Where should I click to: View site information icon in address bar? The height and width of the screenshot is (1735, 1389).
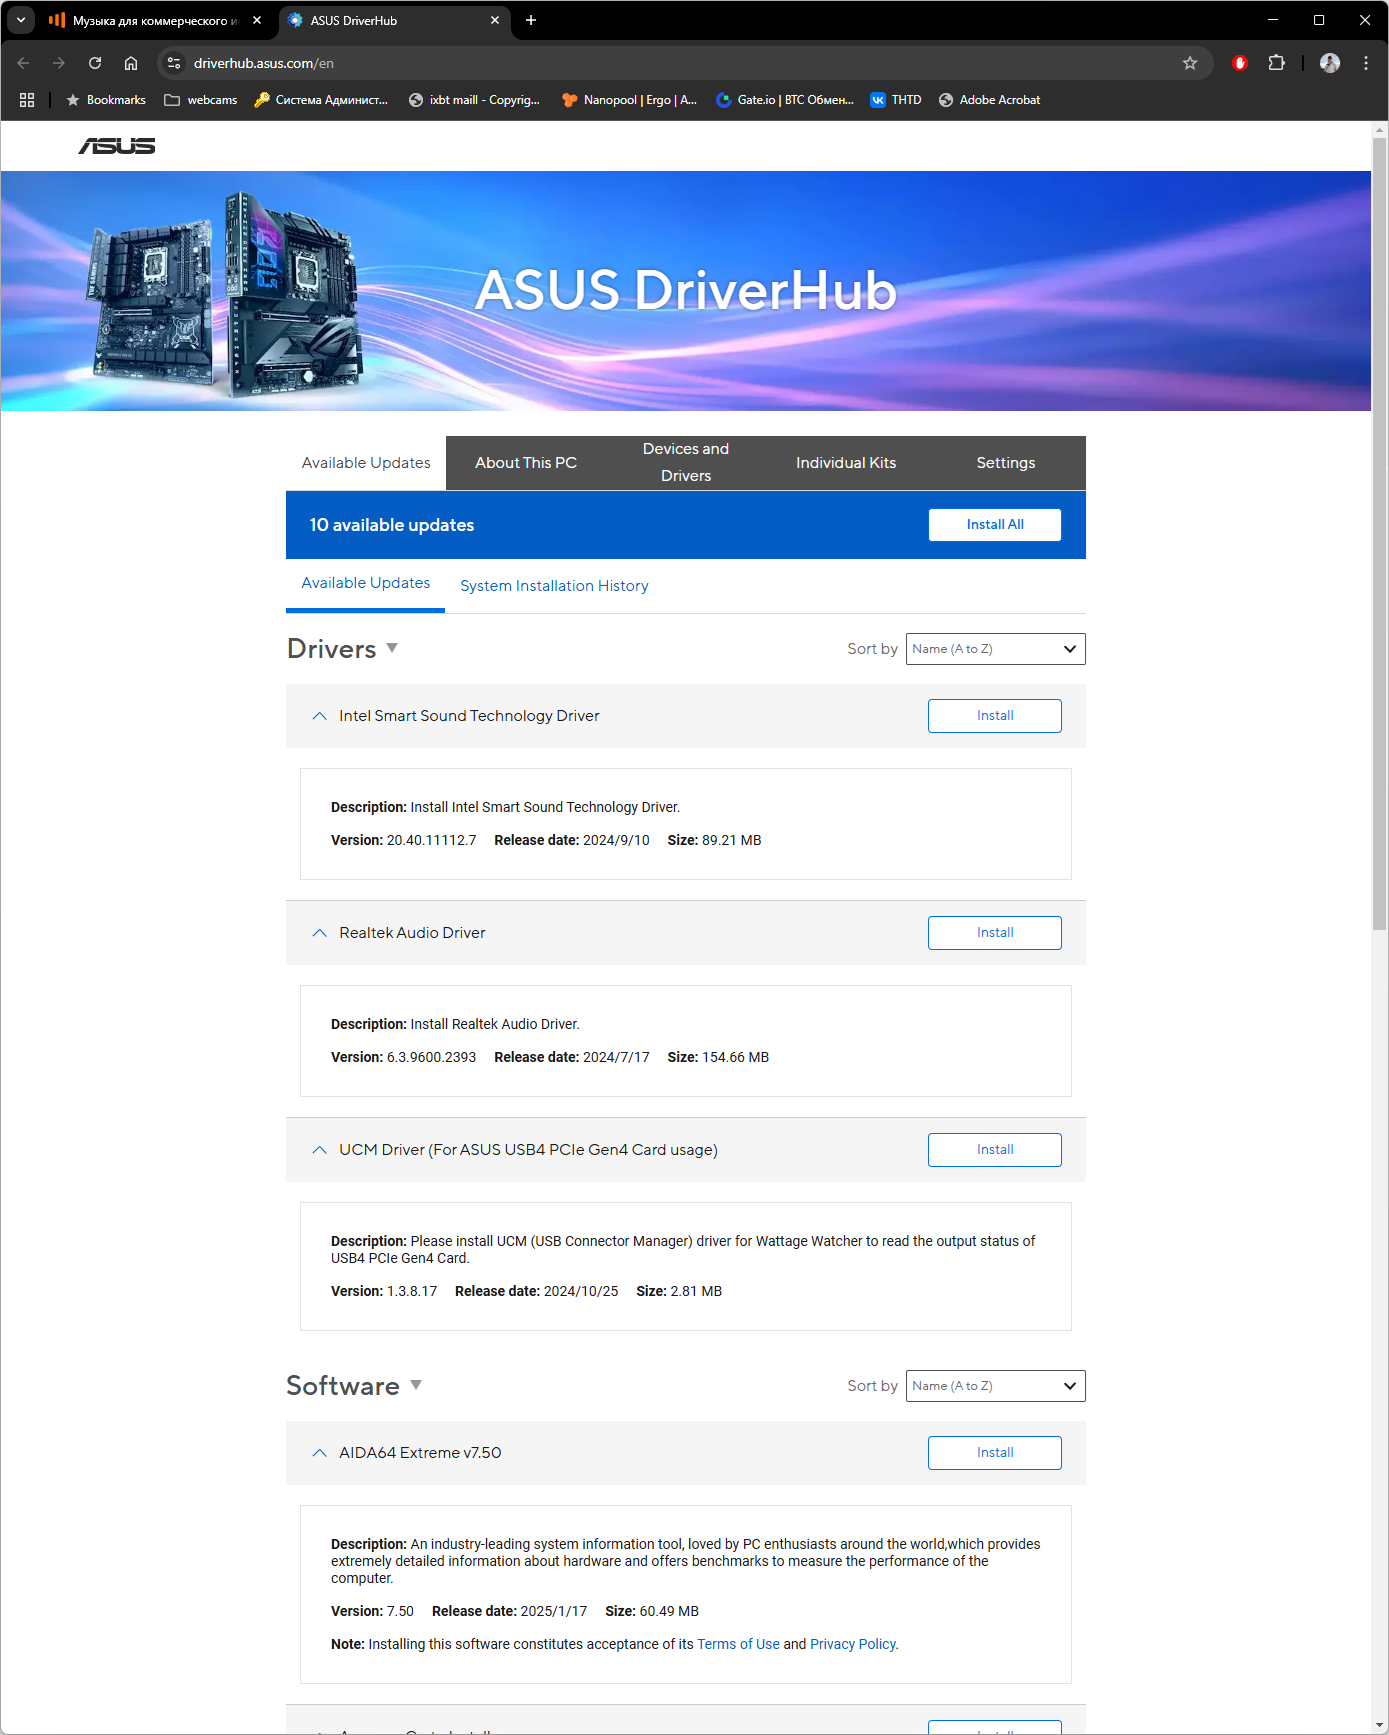[x=174, y=63]
